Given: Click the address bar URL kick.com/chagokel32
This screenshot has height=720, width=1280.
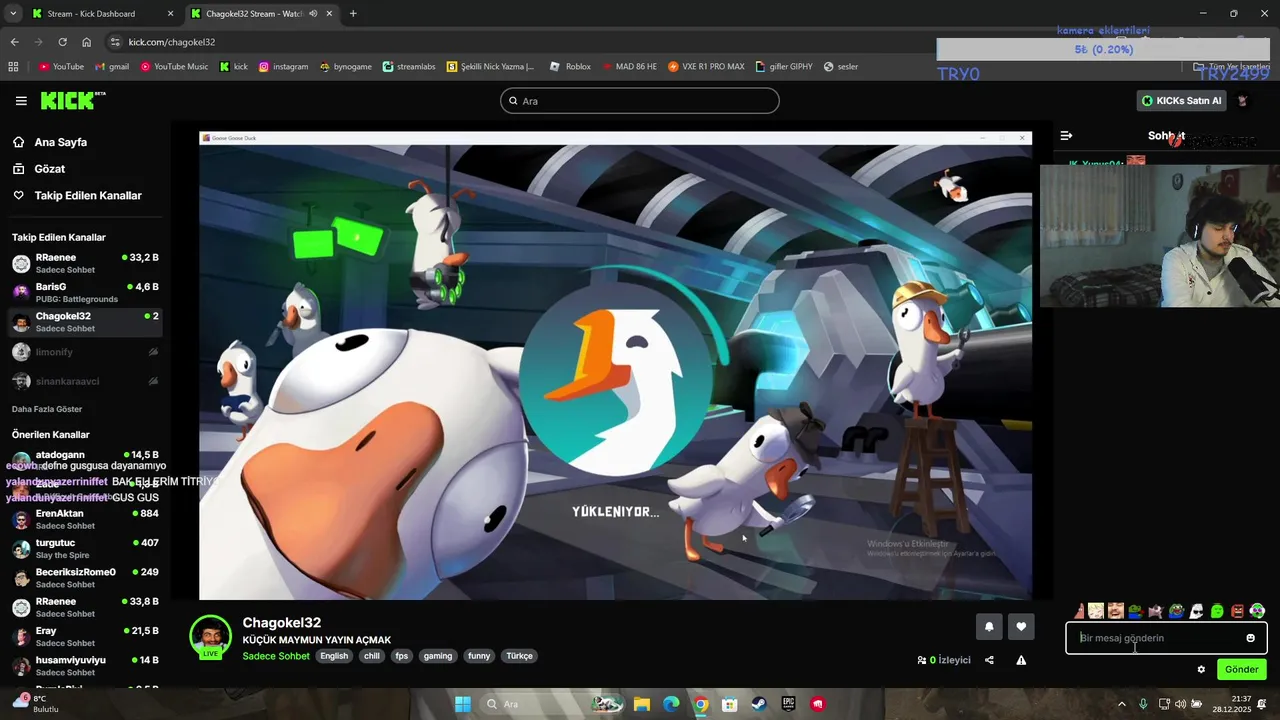Looking at the screenshot, I should [172, 42].
